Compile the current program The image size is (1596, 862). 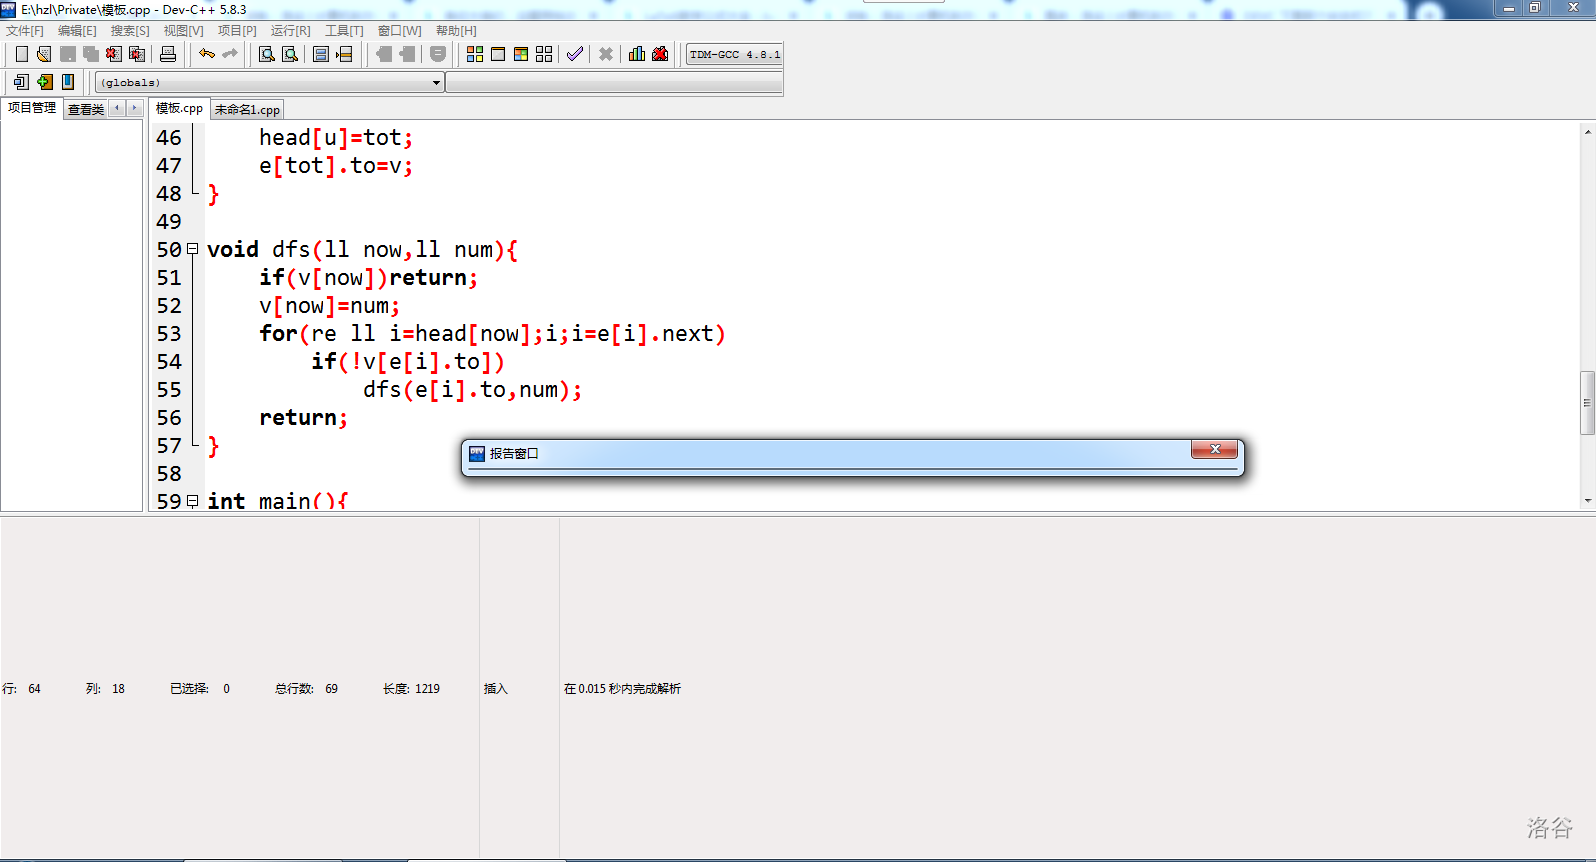tap(475, 54)
